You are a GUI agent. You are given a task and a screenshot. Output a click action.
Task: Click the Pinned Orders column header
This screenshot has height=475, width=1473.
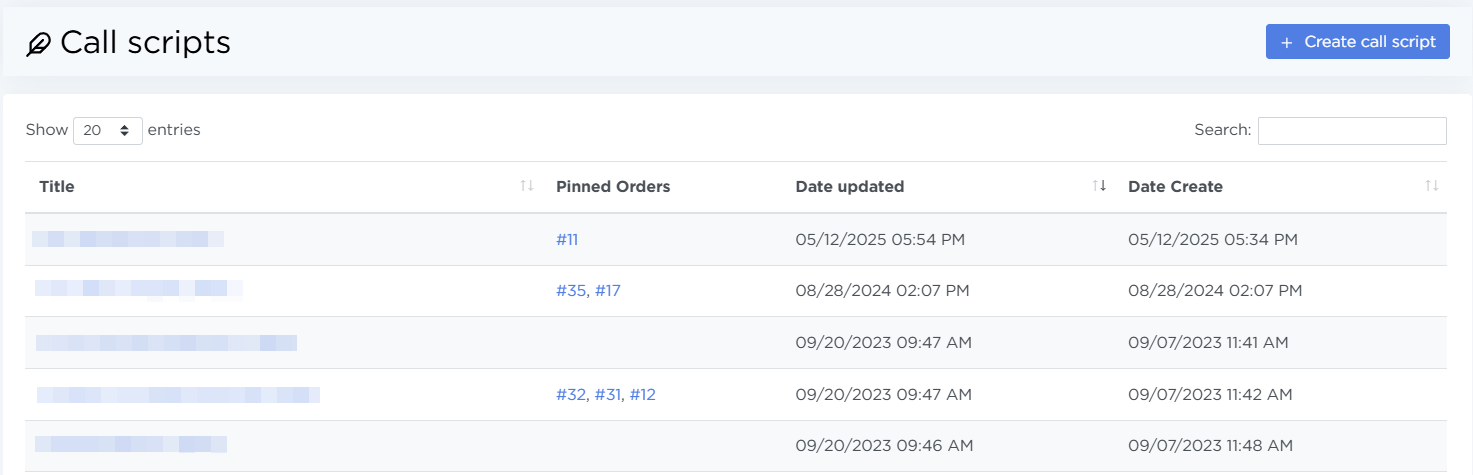[x=613, y=187]
